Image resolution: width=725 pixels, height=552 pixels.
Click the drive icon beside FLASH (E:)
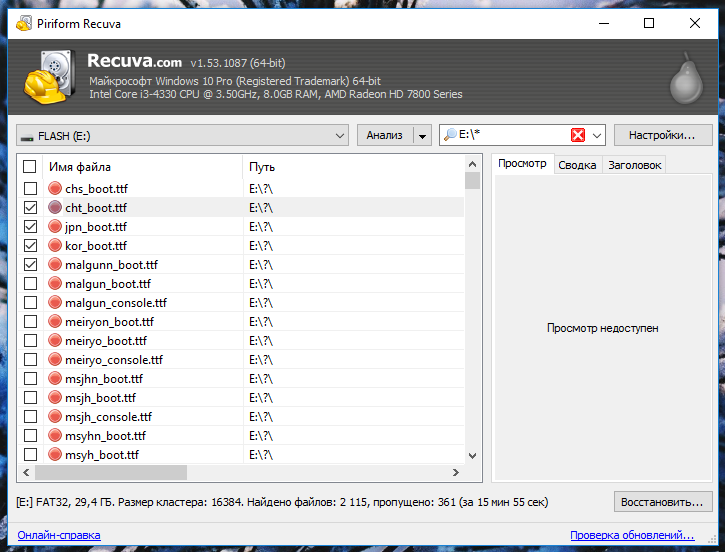pyautogui.click(x=27, y=137)
